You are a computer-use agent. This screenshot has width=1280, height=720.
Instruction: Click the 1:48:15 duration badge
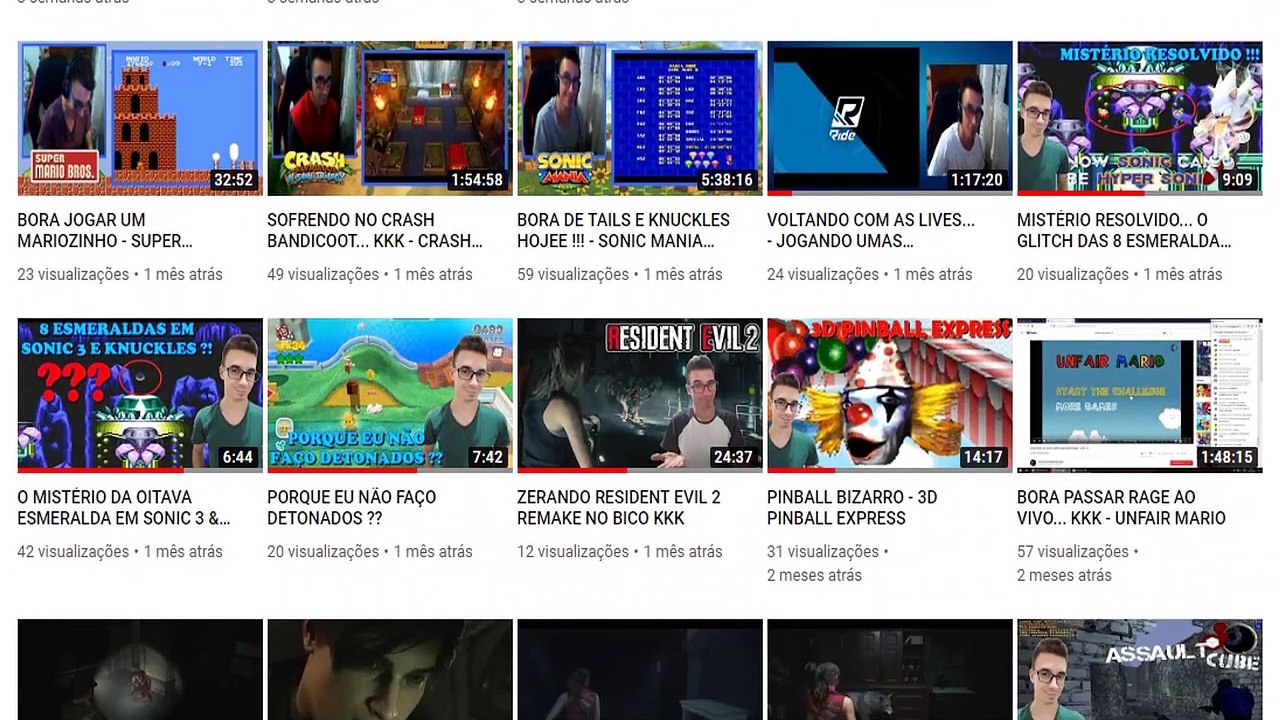1227,457
